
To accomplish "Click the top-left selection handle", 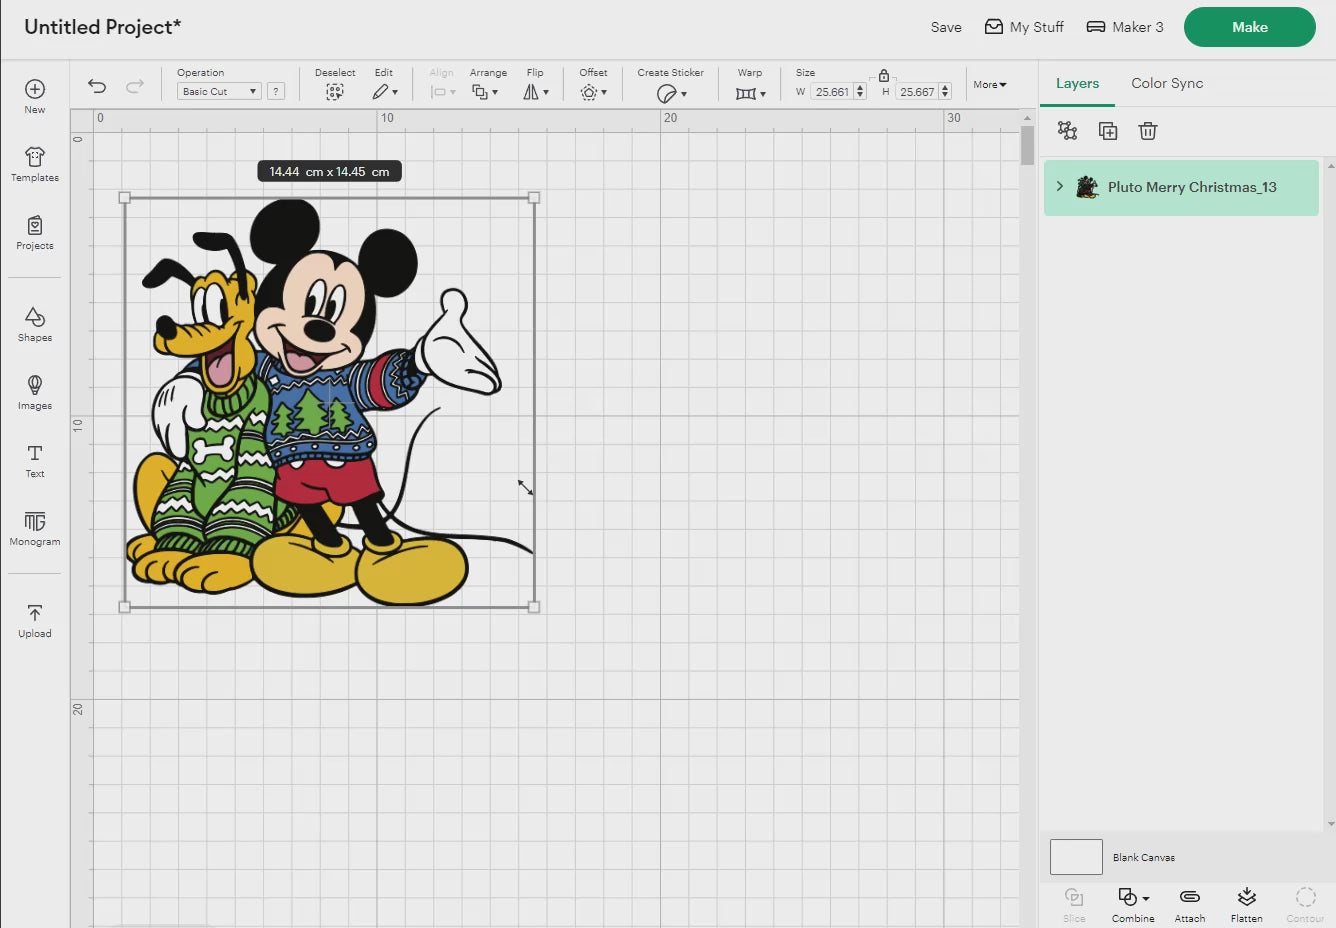I will [125, 198].
